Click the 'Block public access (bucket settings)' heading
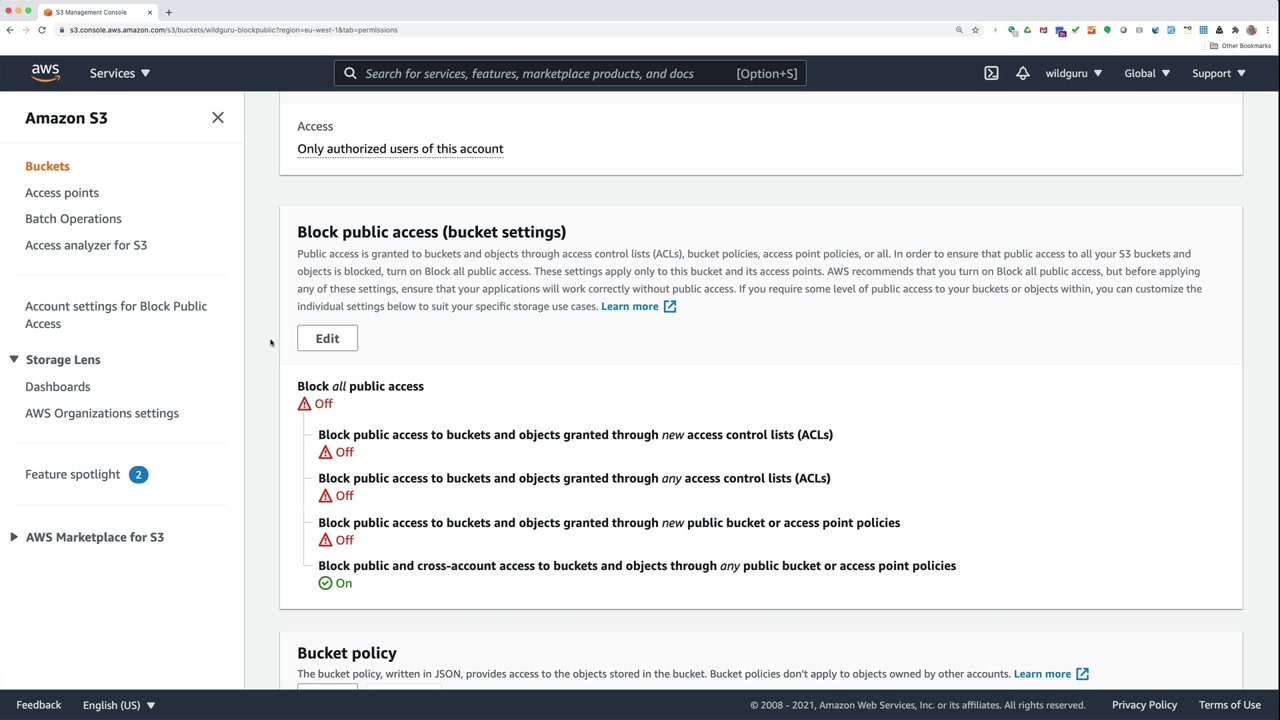The image size is (1280, 720). point(431,232)
